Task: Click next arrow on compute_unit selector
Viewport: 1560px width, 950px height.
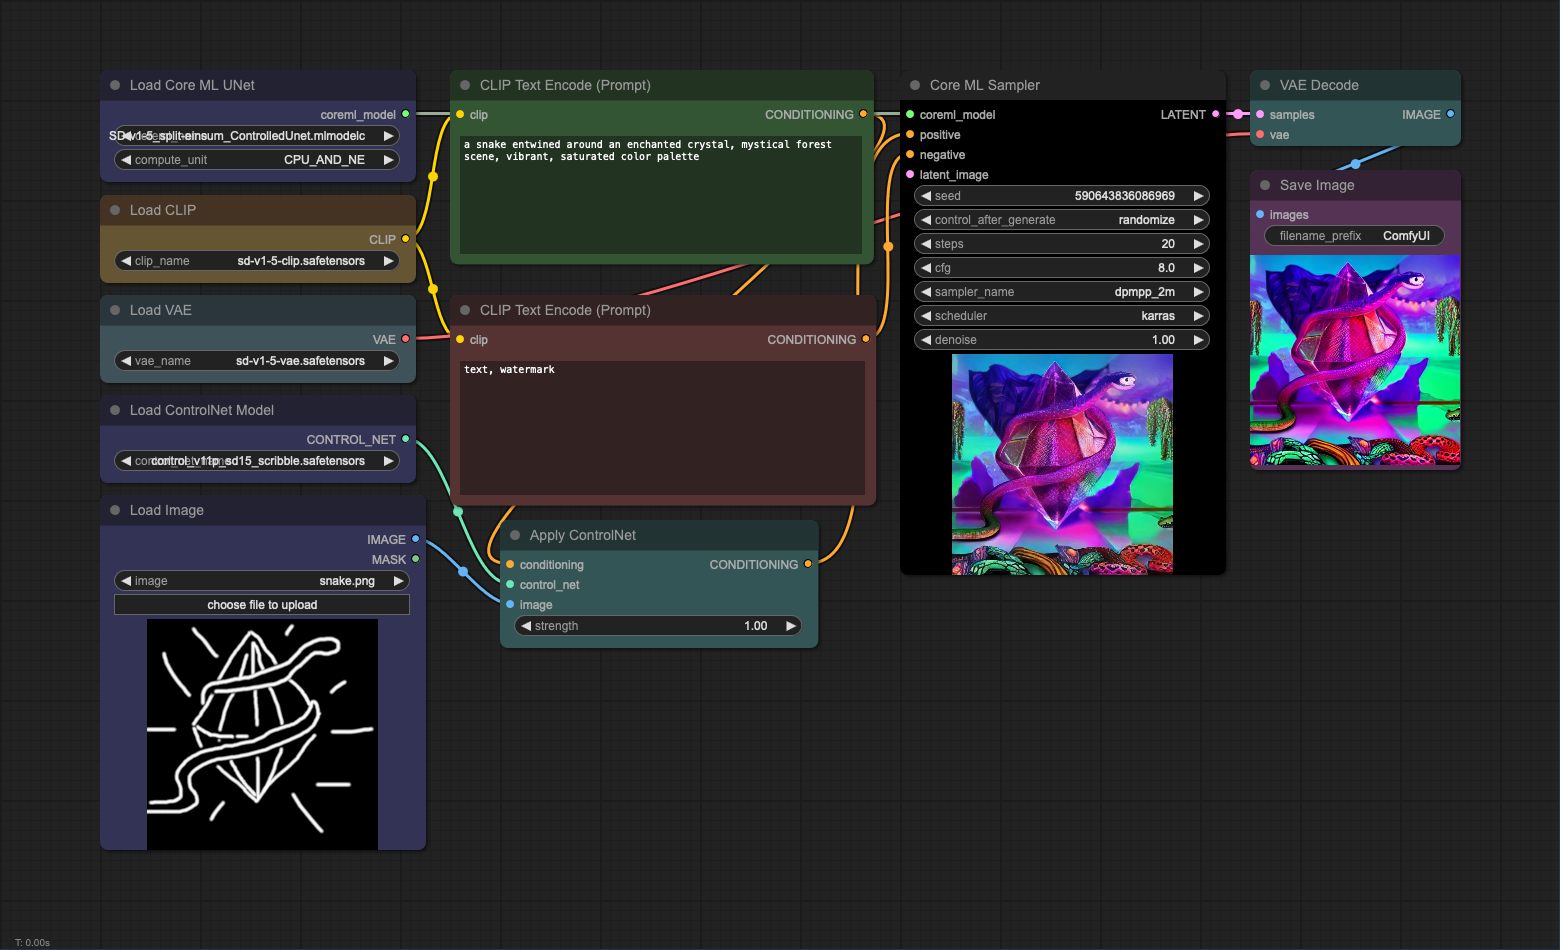Action: point(389,160)
